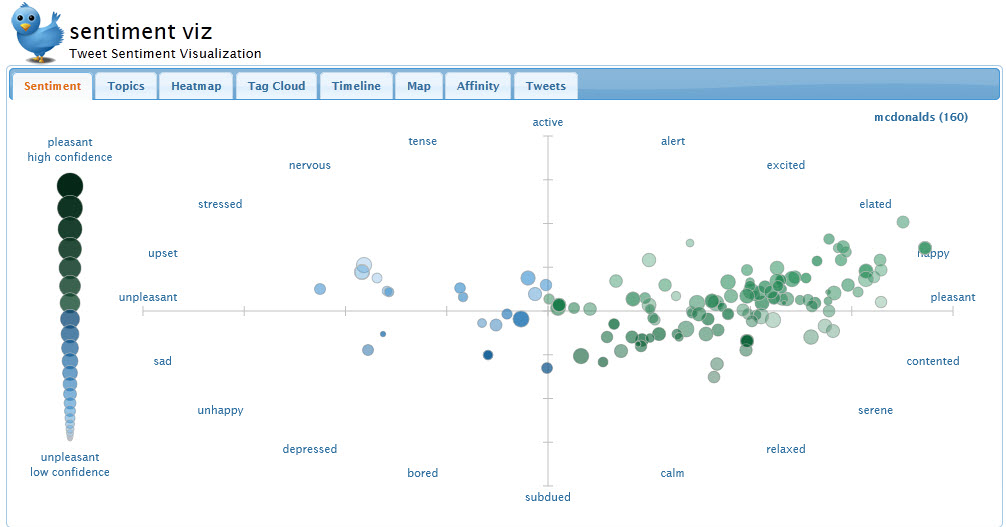1006x527 pixels.
Task: Click the mcdonalds (160) query label
Action: [x=920, y=117]
